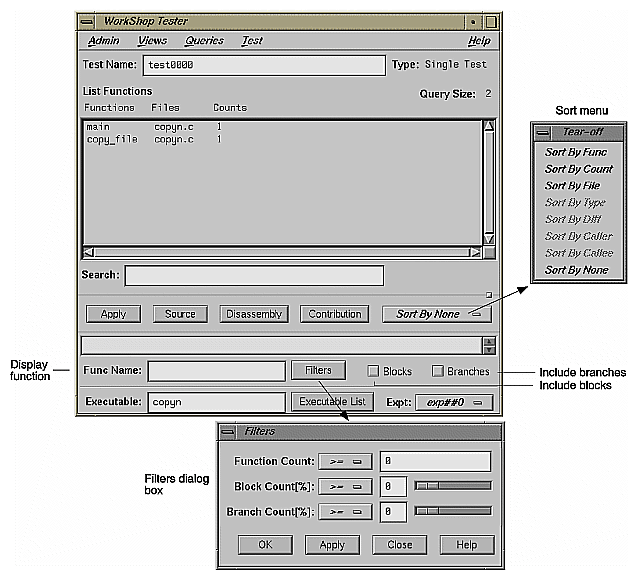Open Function Count comparison operator menu
This screenshot has height=581, width=638.
coord(345,462)
